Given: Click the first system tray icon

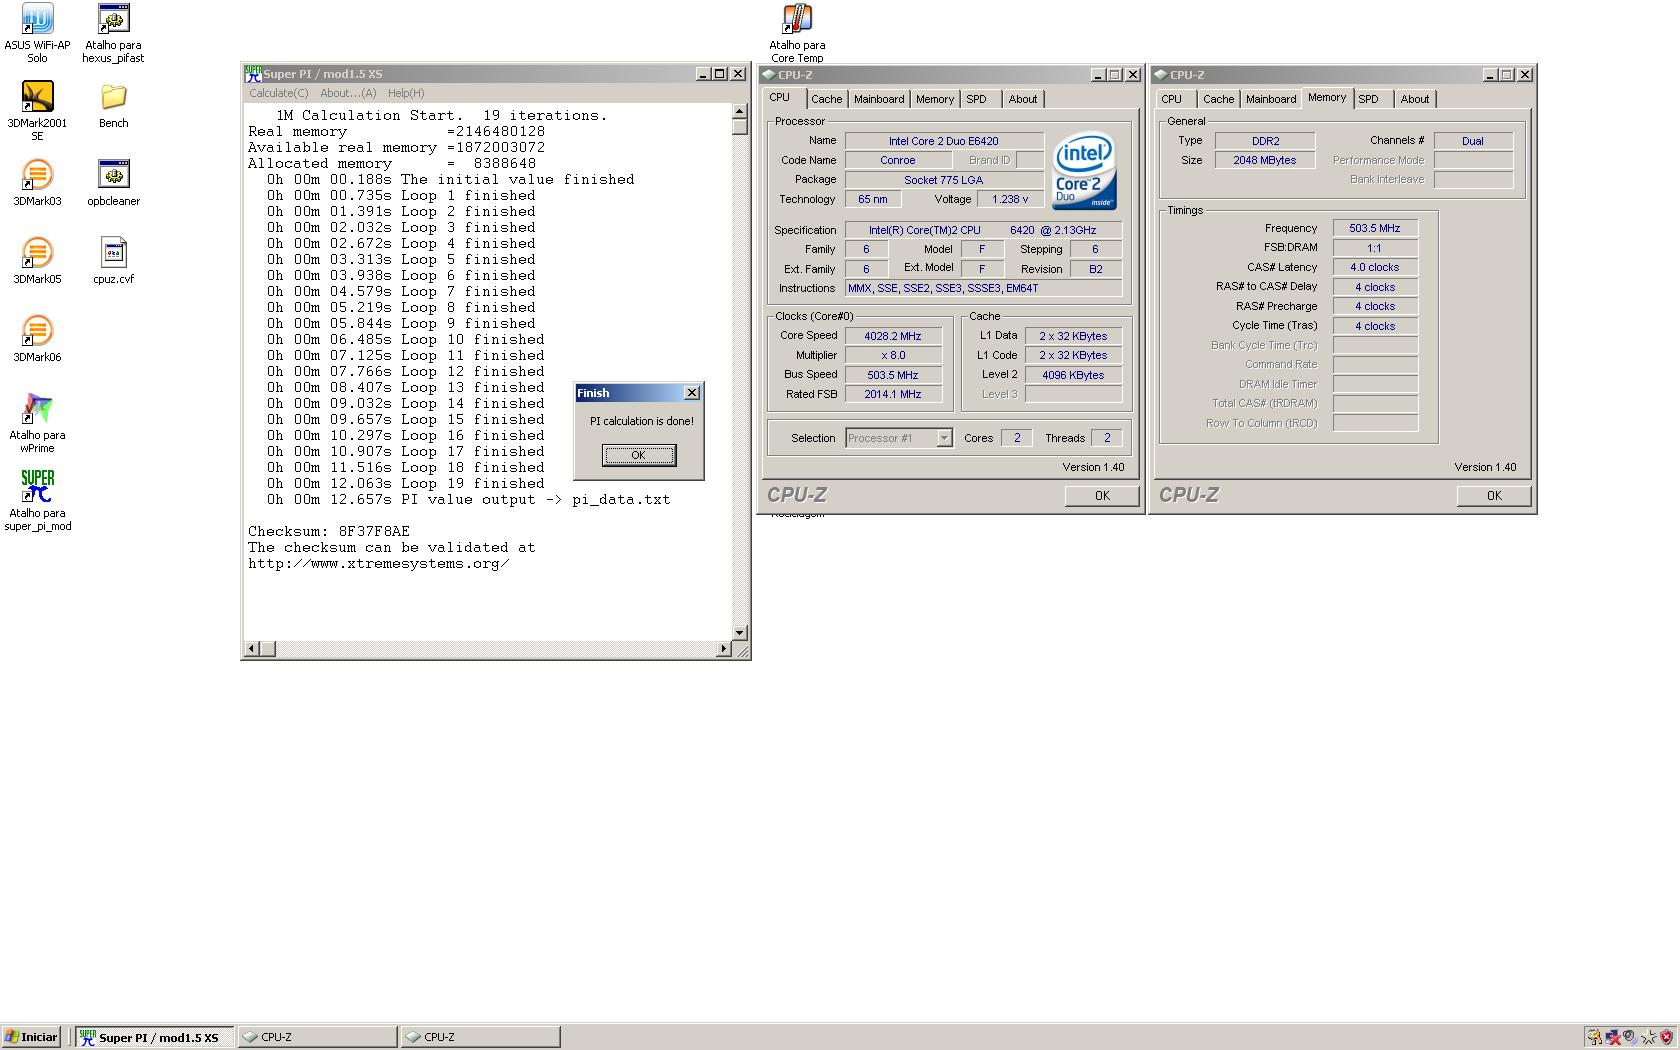Looking at the screenshot, I should pyautogui.click(x=1594, y=1037).
